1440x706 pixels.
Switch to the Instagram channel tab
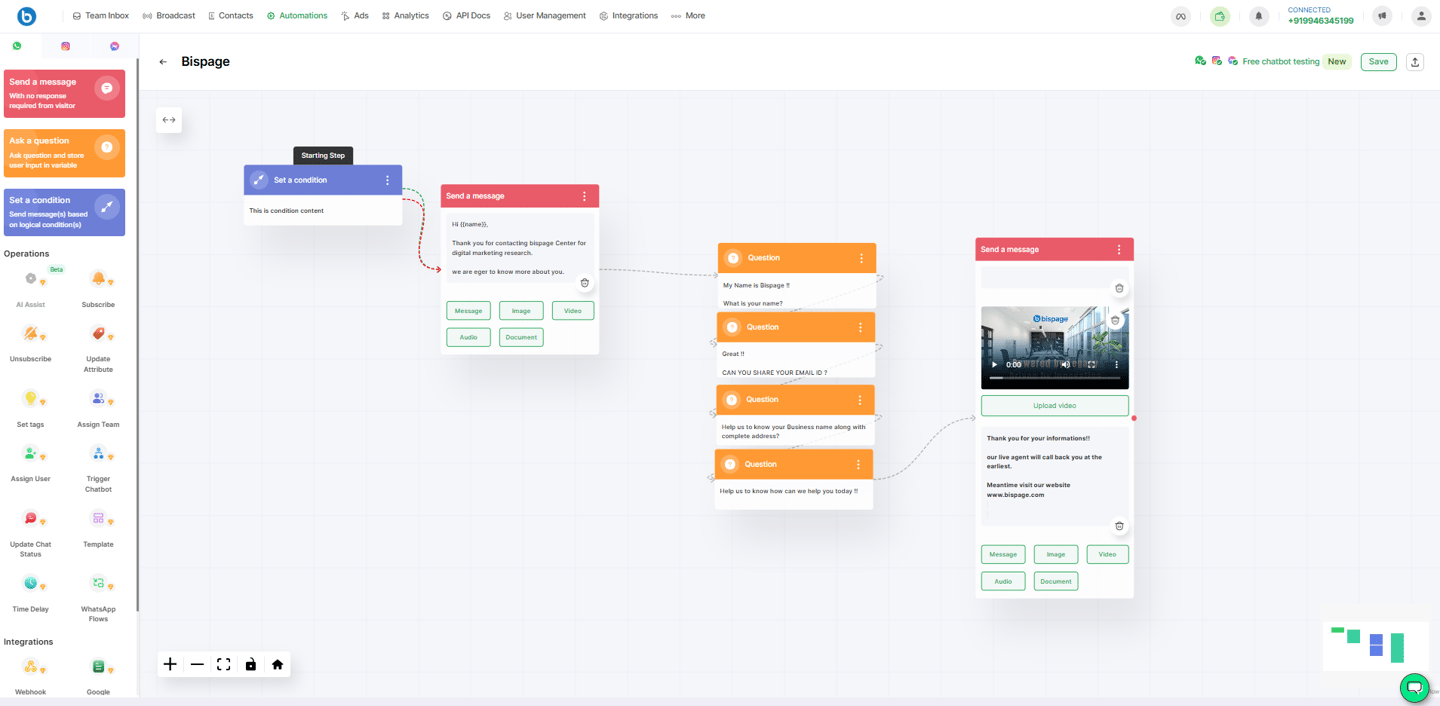(x=66, y=46)
